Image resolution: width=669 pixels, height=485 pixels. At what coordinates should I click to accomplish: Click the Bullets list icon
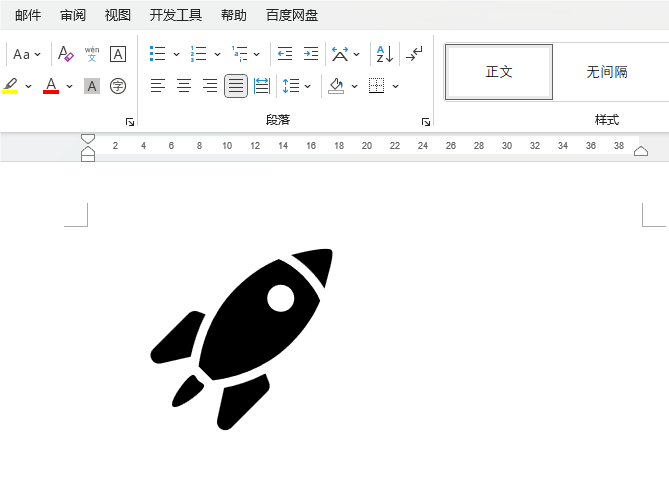[x=157, y=54]
